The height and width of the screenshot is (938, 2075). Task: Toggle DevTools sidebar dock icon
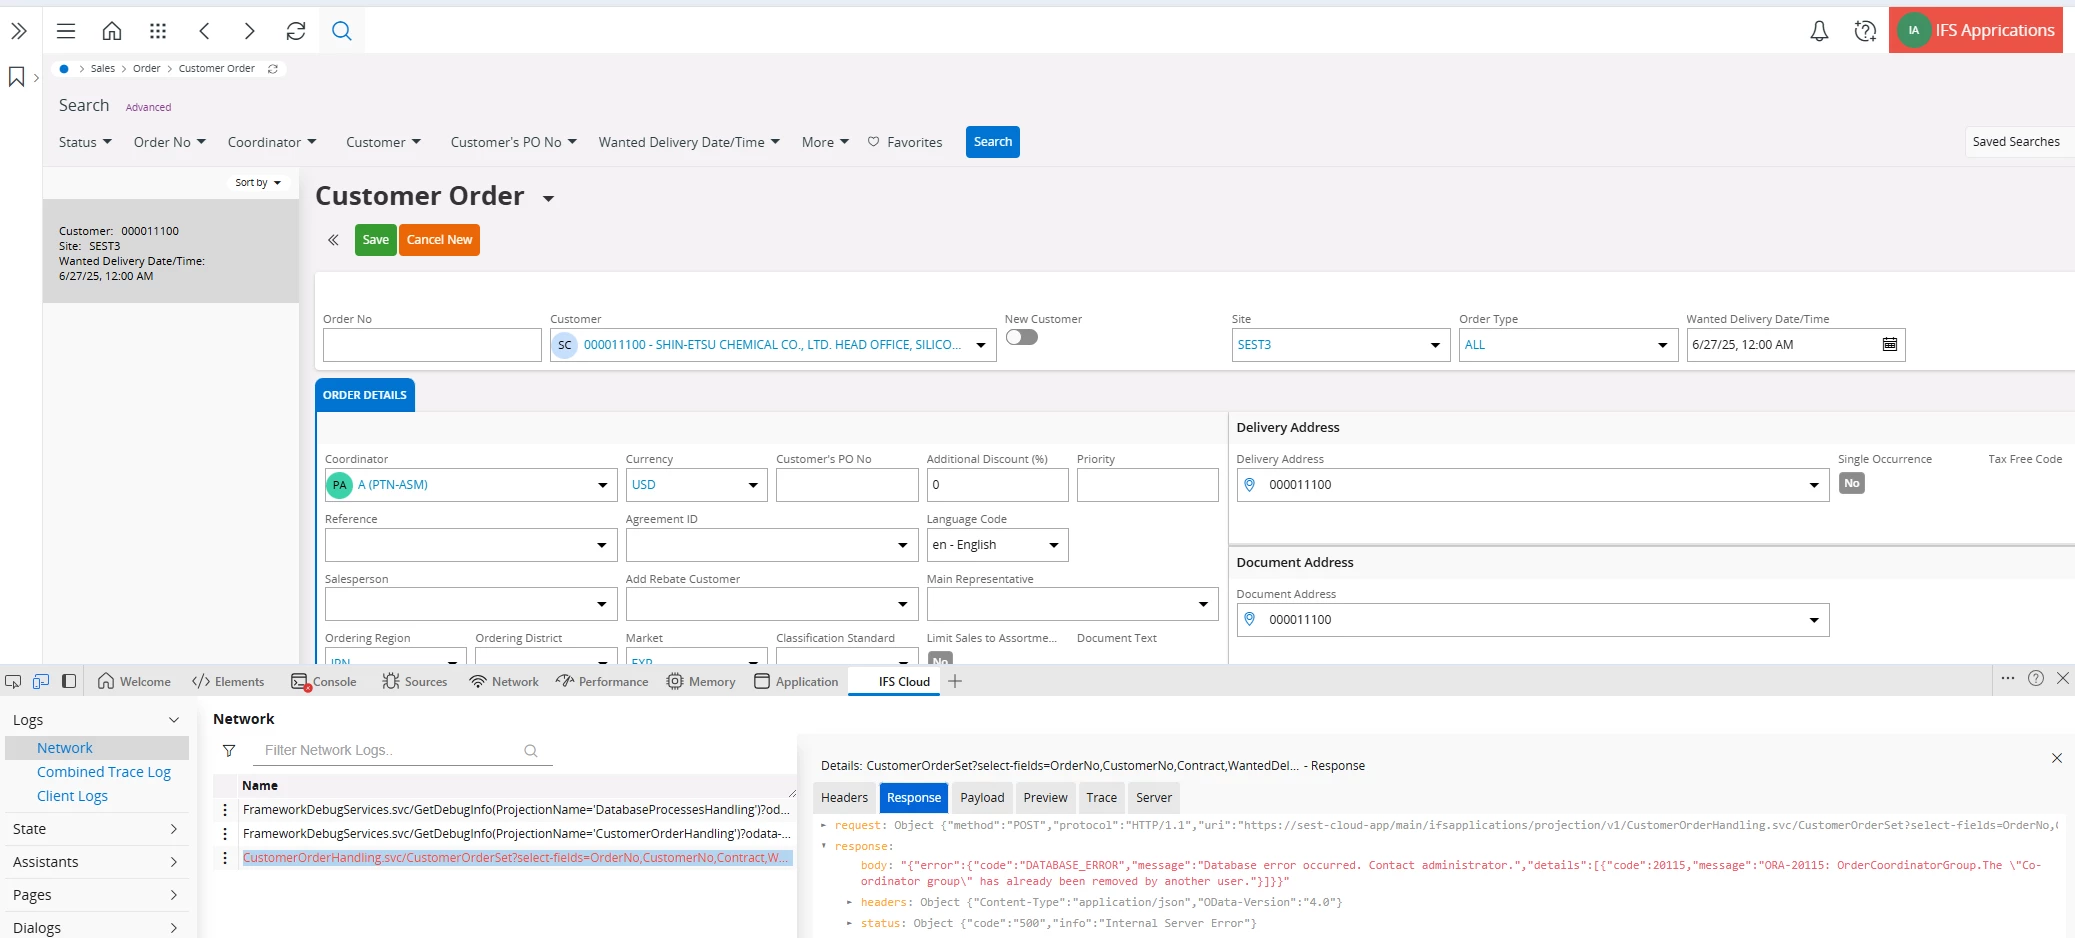[x=69, y=681]
